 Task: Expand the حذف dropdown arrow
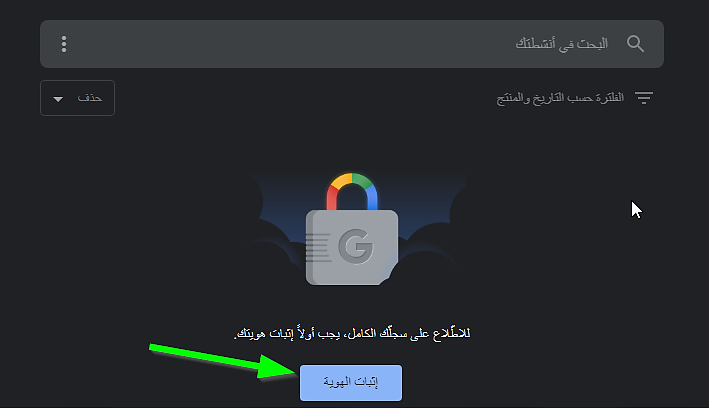click(58, 99)
